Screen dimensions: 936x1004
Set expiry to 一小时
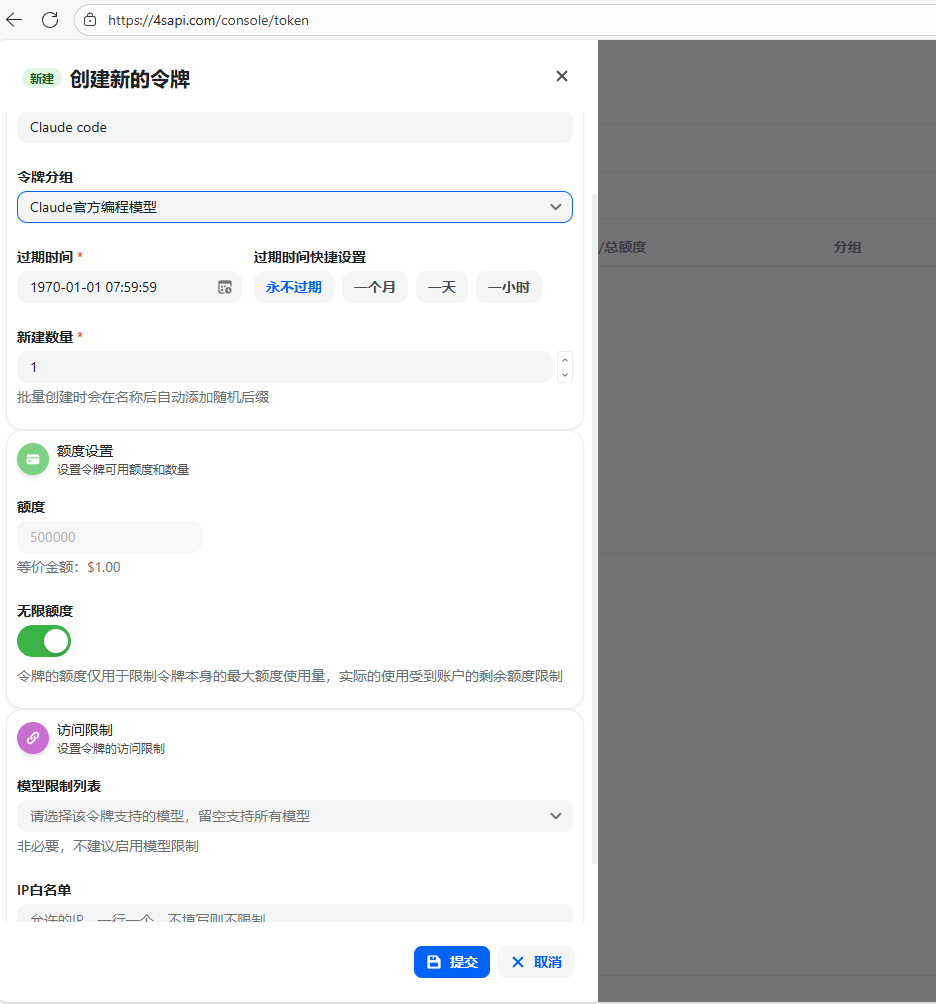(x=509, y=287)
